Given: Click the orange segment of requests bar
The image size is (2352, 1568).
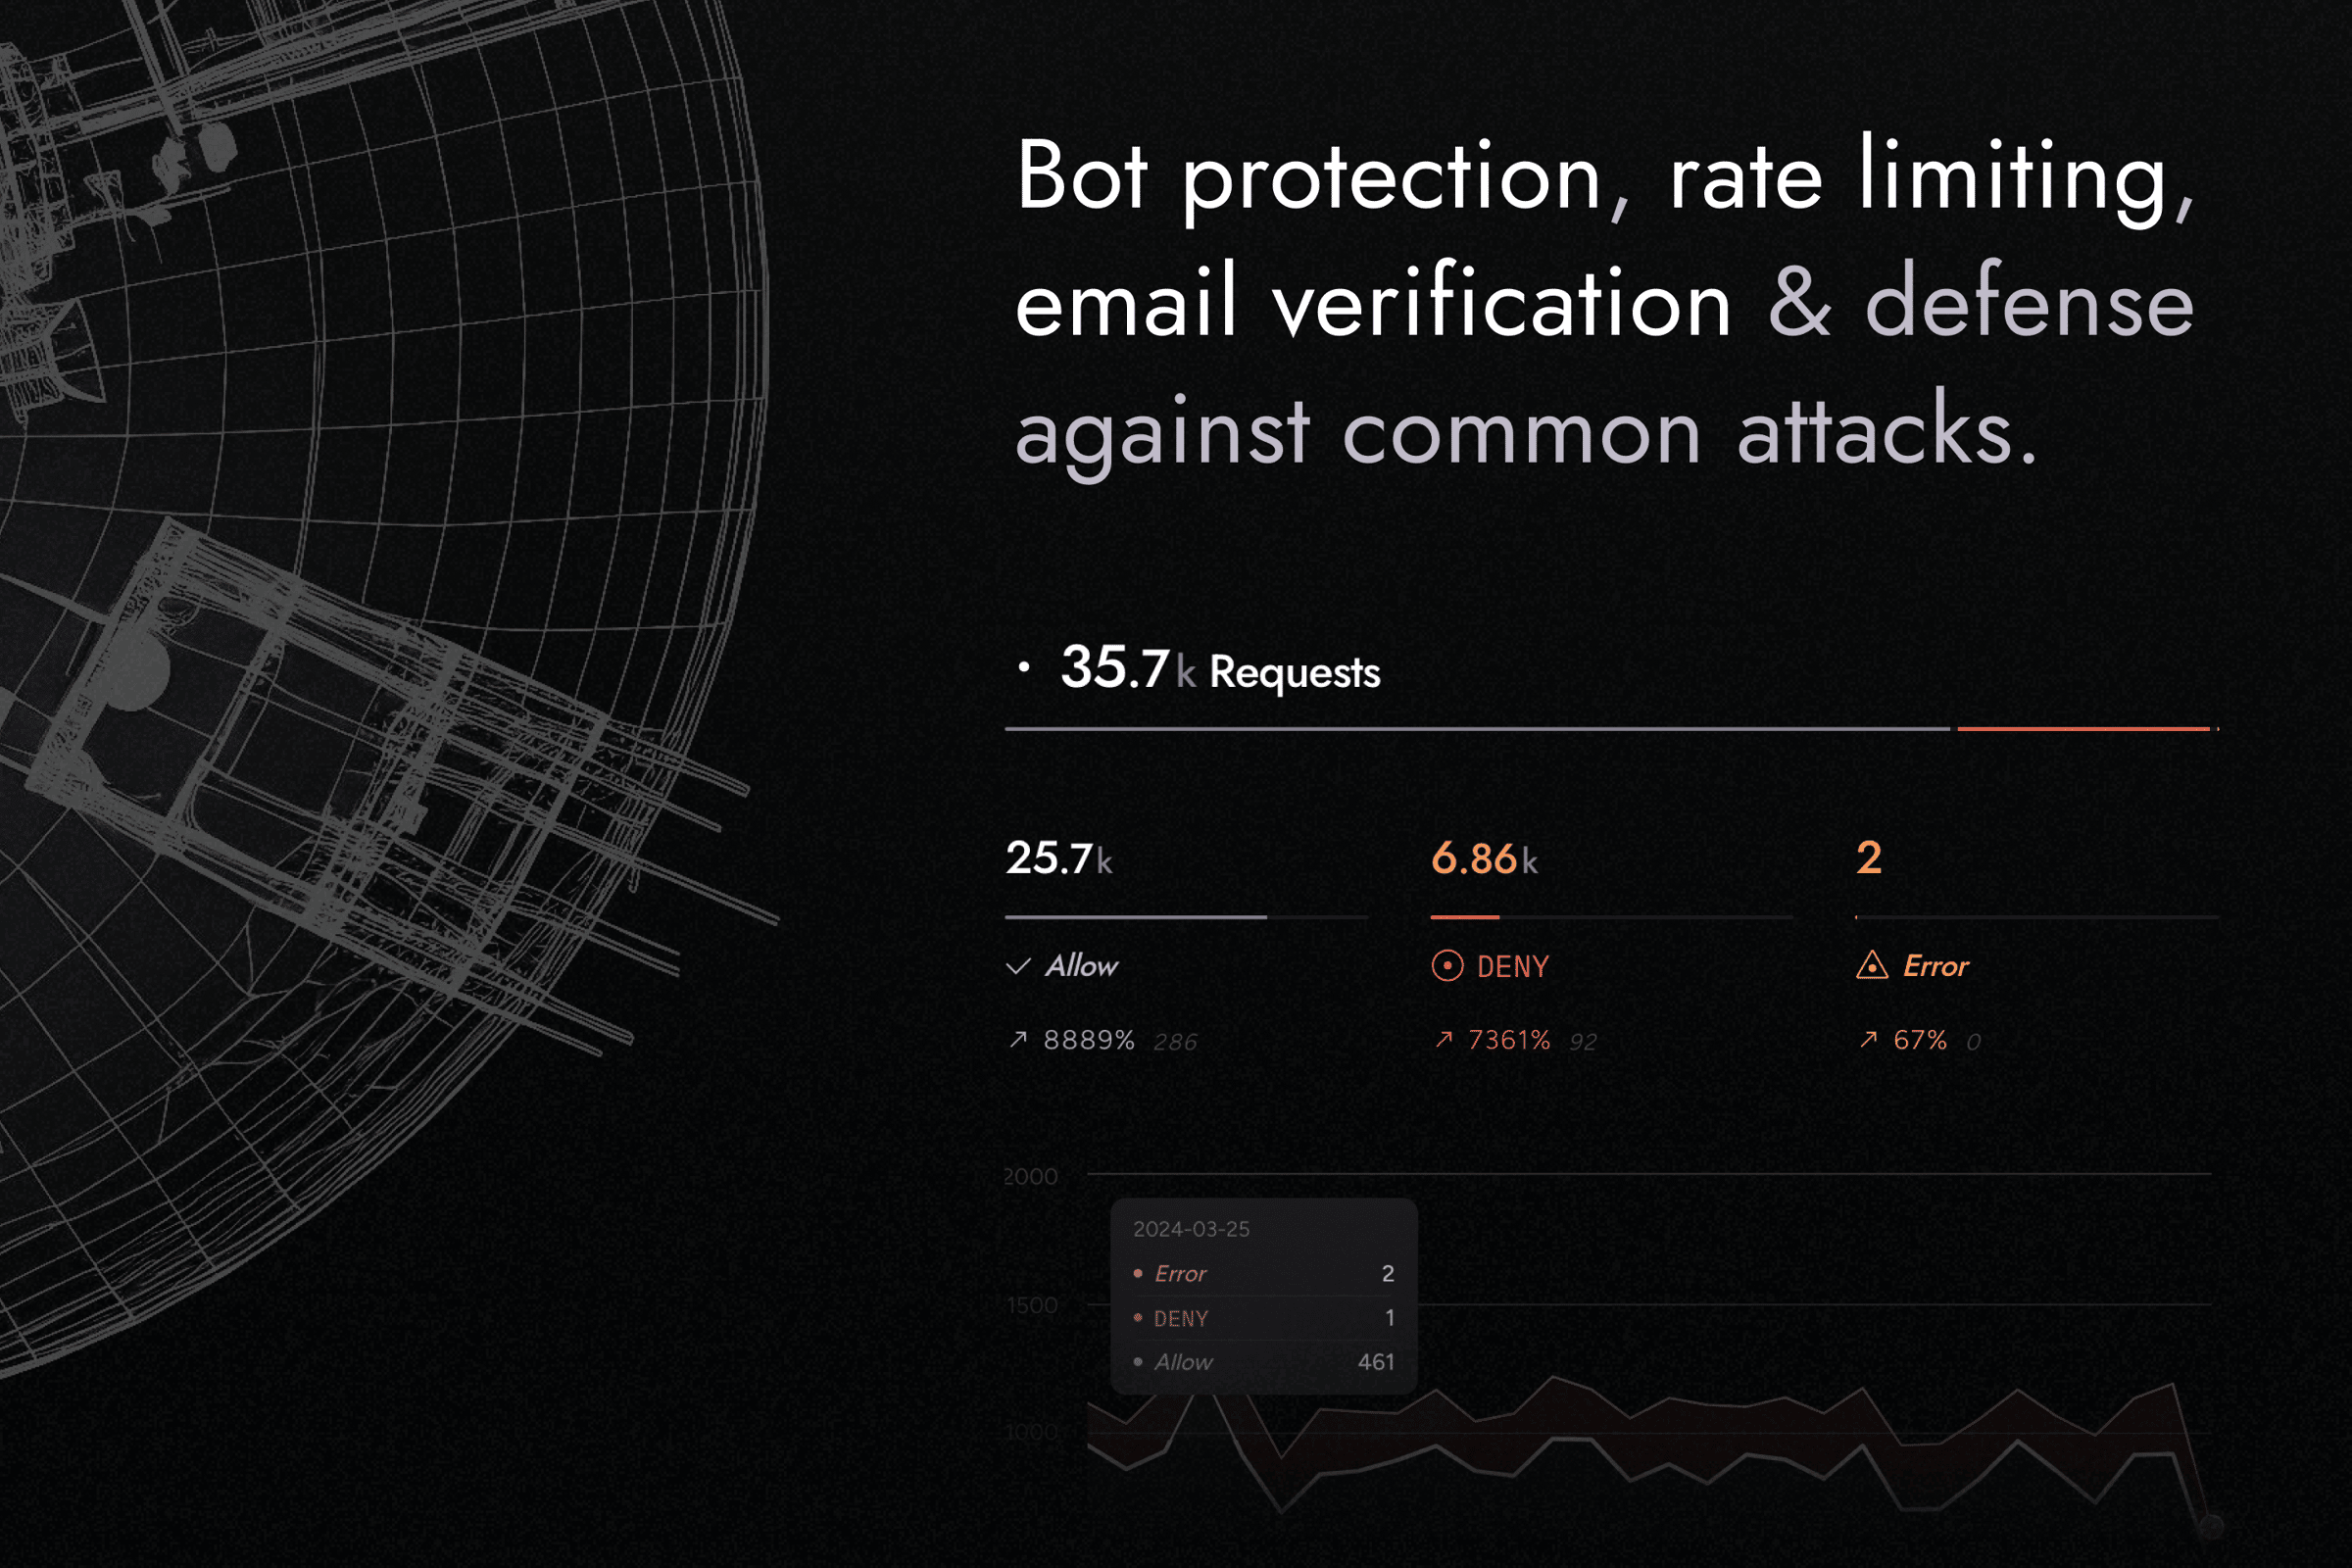Looking at the screenshot, I should (2083, 729).
